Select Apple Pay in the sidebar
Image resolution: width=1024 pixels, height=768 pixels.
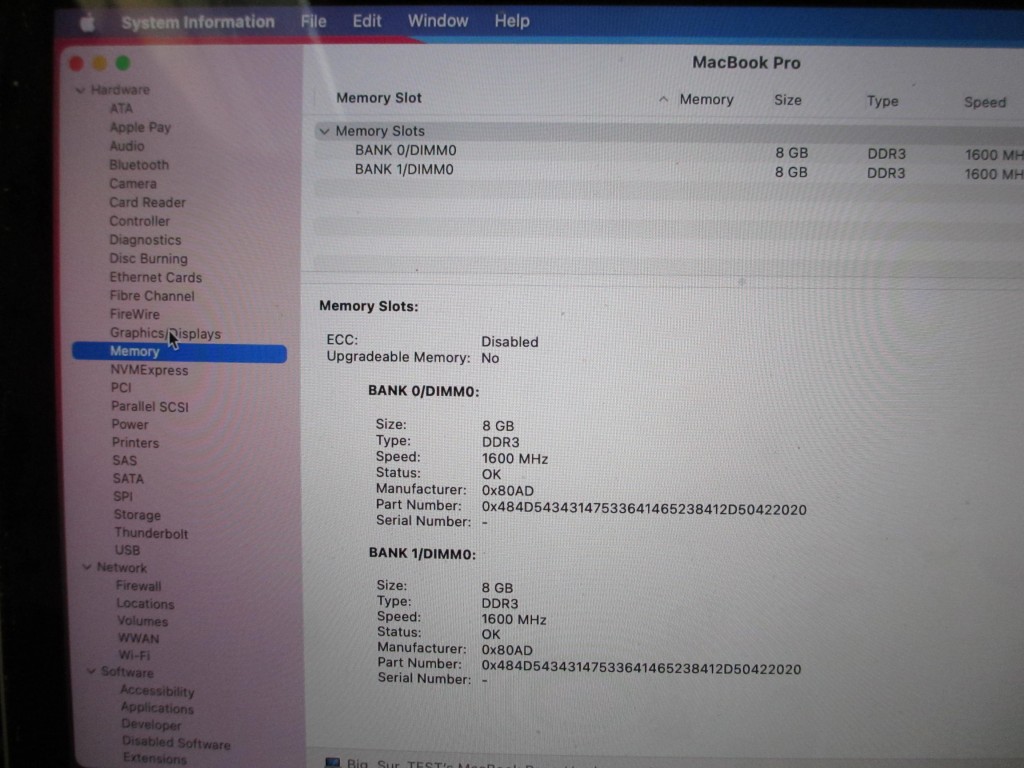[140, 127]
